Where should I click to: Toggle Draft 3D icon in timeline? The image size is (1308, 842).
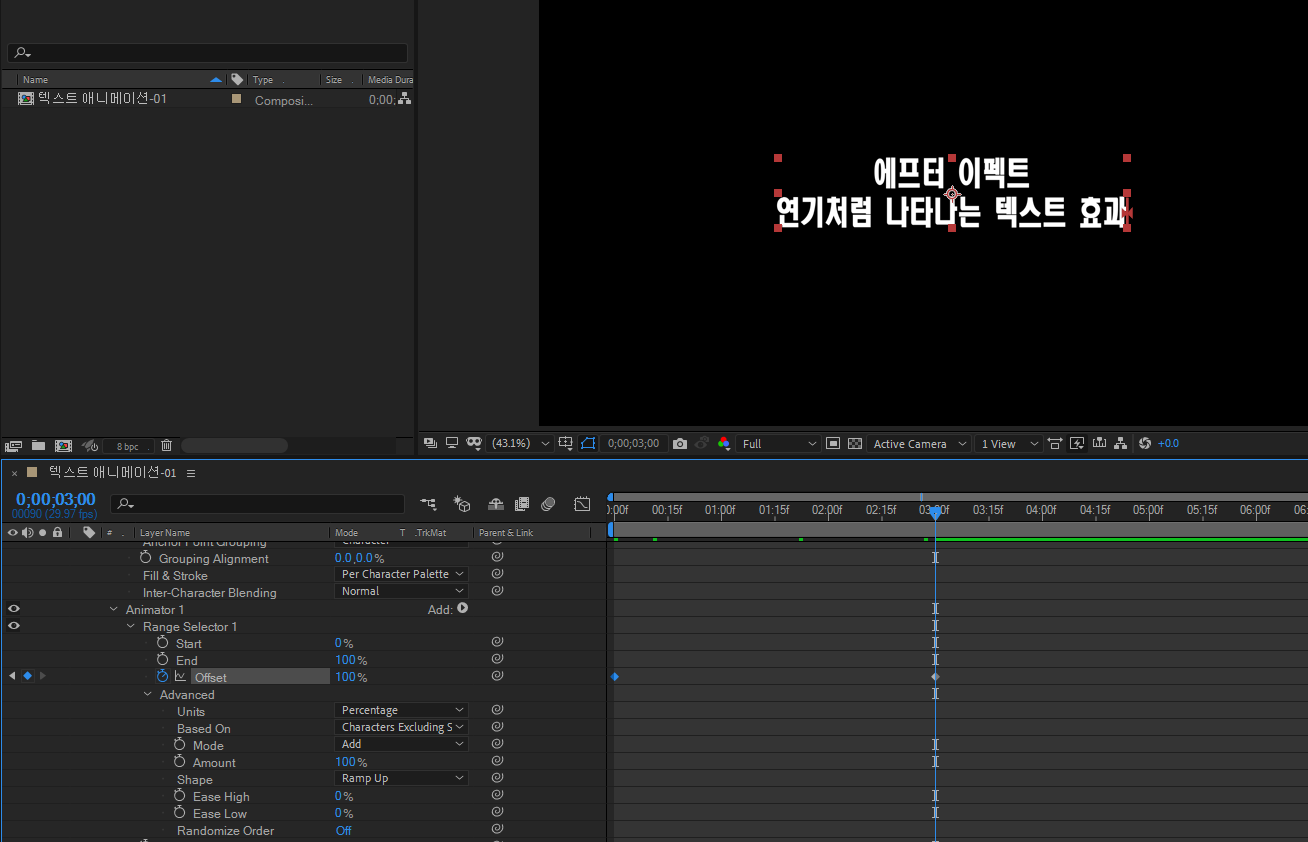tap(461, 504)
